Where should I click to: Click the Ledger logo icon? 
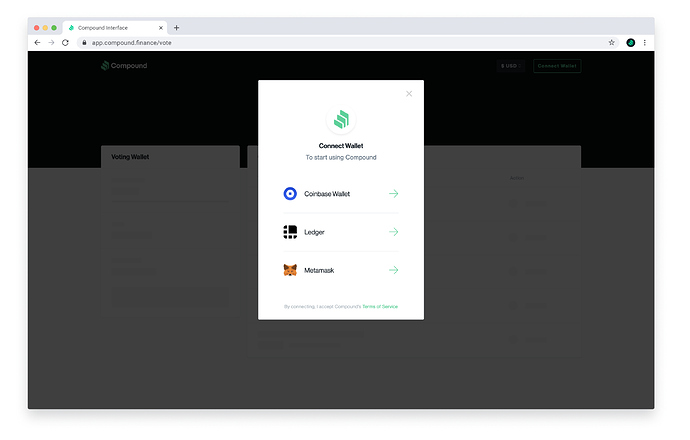click(290, 232)
